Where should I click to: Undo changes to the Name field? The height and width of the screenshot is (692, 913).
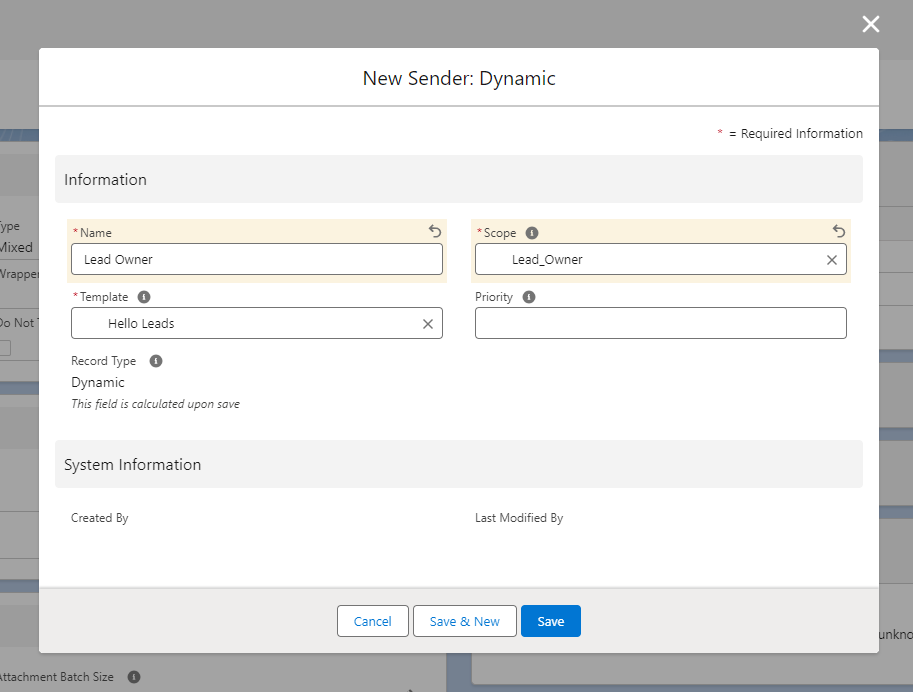pyautogui.click(x=435, y=231)
